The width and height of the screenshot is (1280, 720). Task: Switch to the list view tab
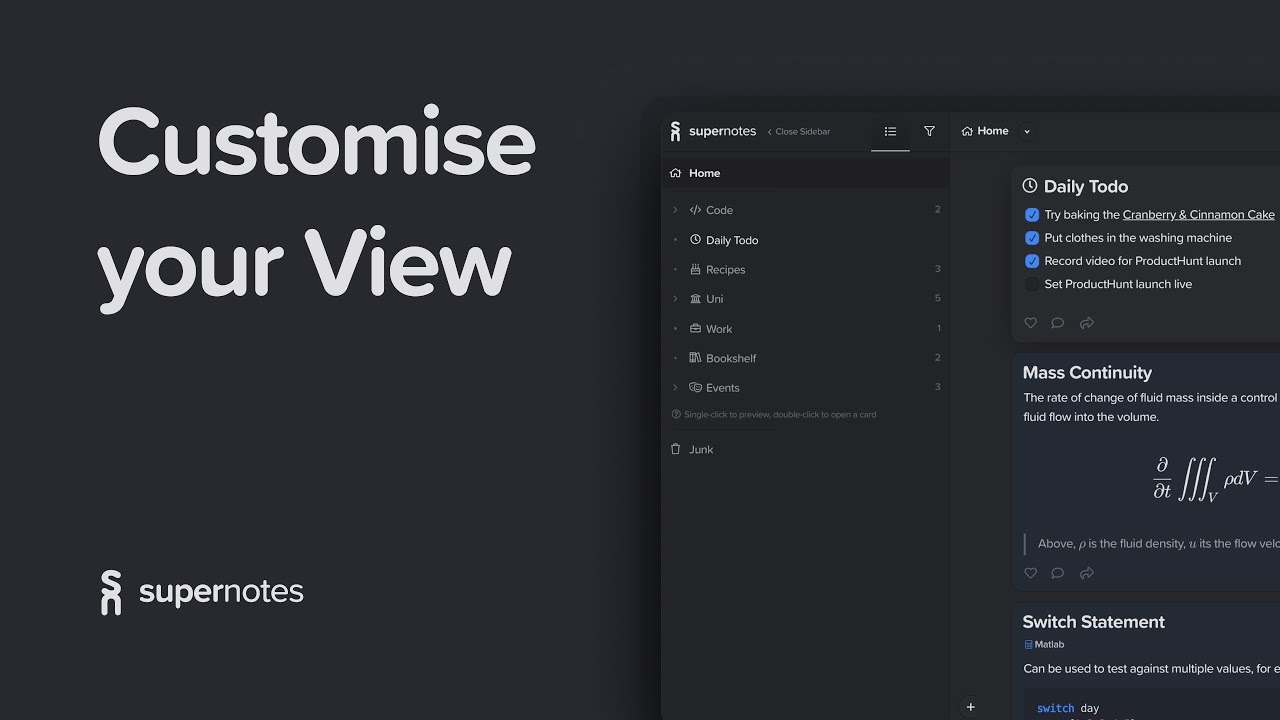click(x=890, y=131)
